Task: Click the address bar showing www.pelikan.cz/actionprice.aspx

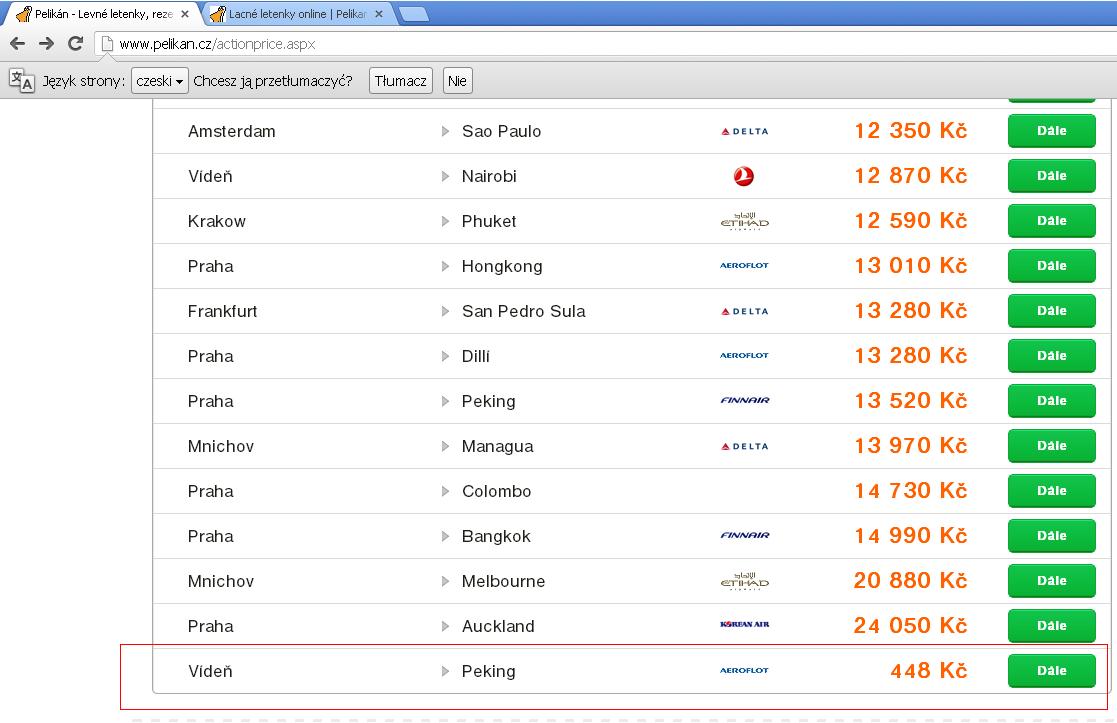Action: (606, 44)
